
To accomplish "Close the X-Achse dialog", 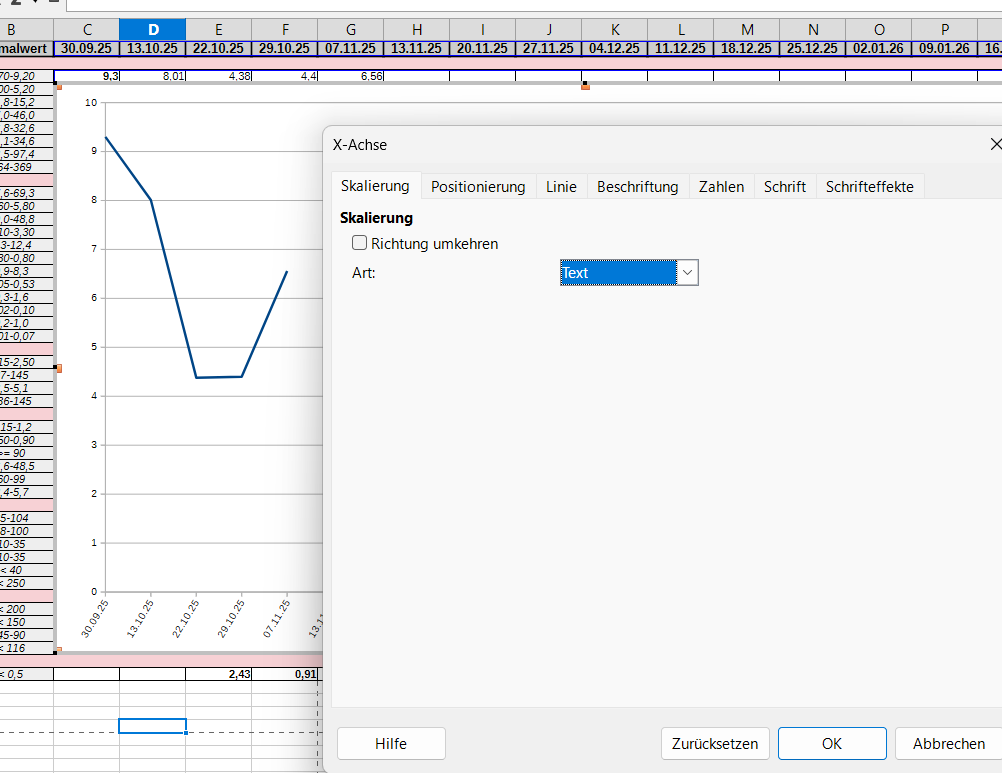I will [994, 145].
